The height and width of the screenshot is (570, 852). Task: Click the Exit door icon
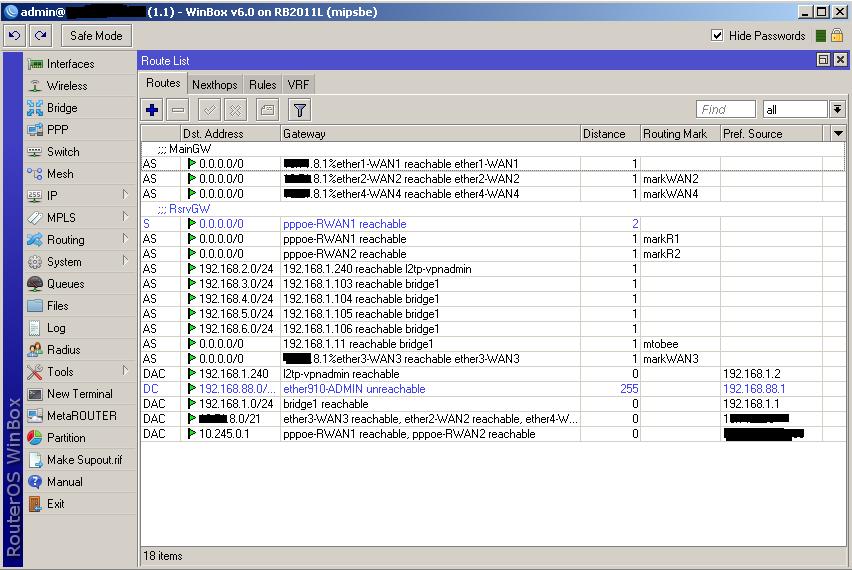coord(35,504)
